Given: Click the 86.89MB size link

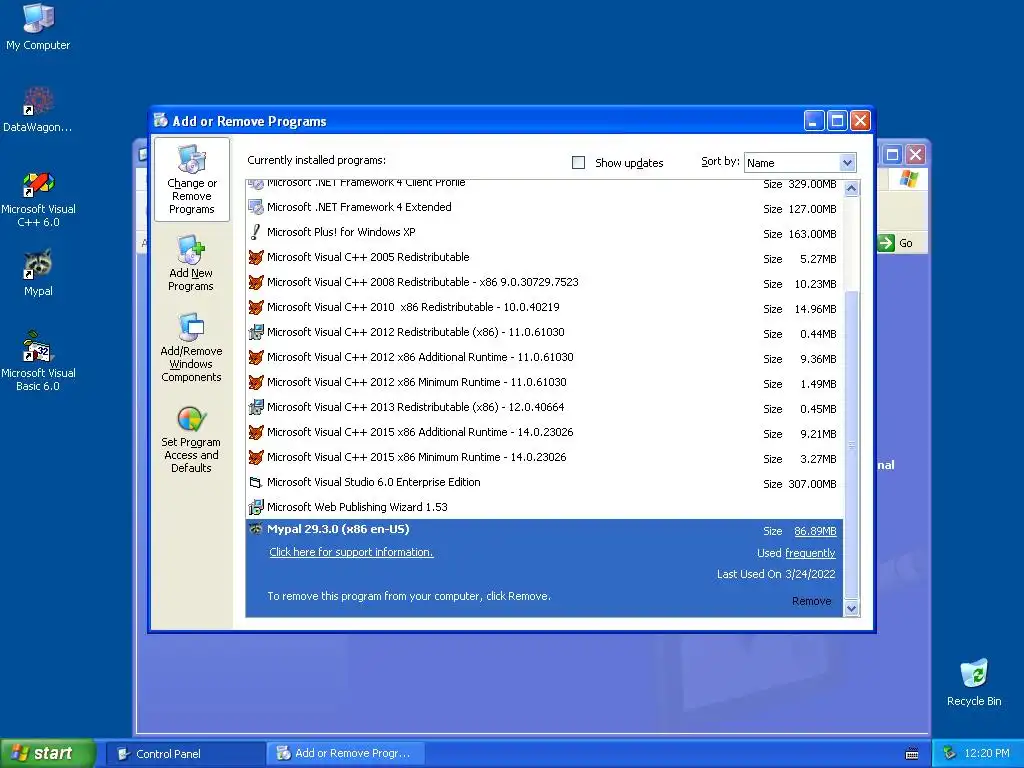Looking at the screenshot, I should click(815, 531).
